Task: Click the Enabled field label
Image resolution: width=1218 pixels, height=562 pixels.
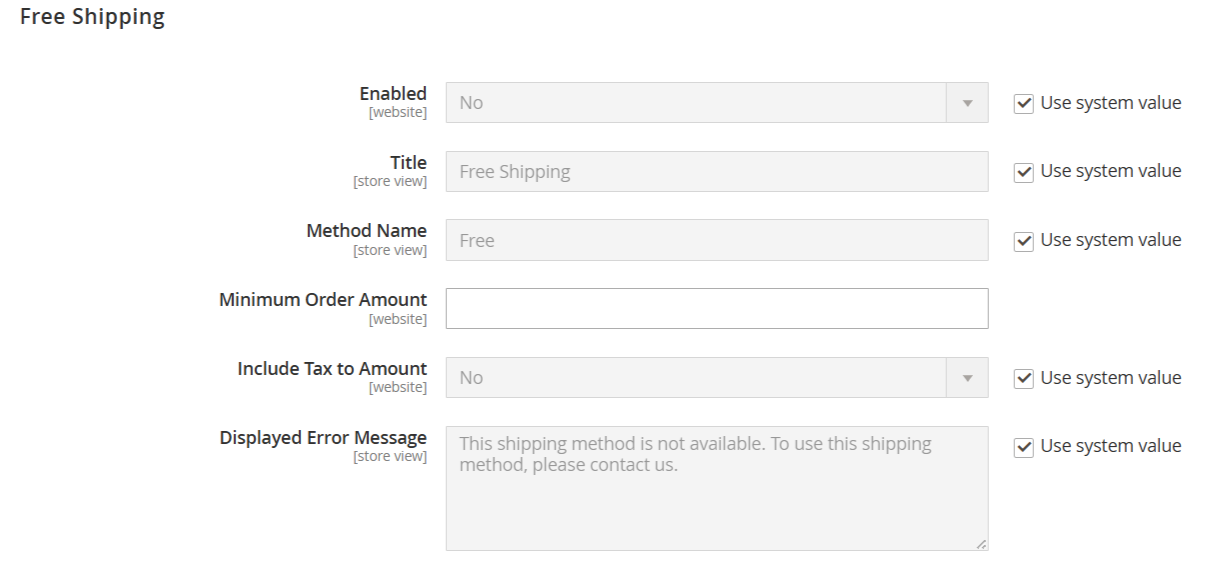Action: click(x=393, y=94)
